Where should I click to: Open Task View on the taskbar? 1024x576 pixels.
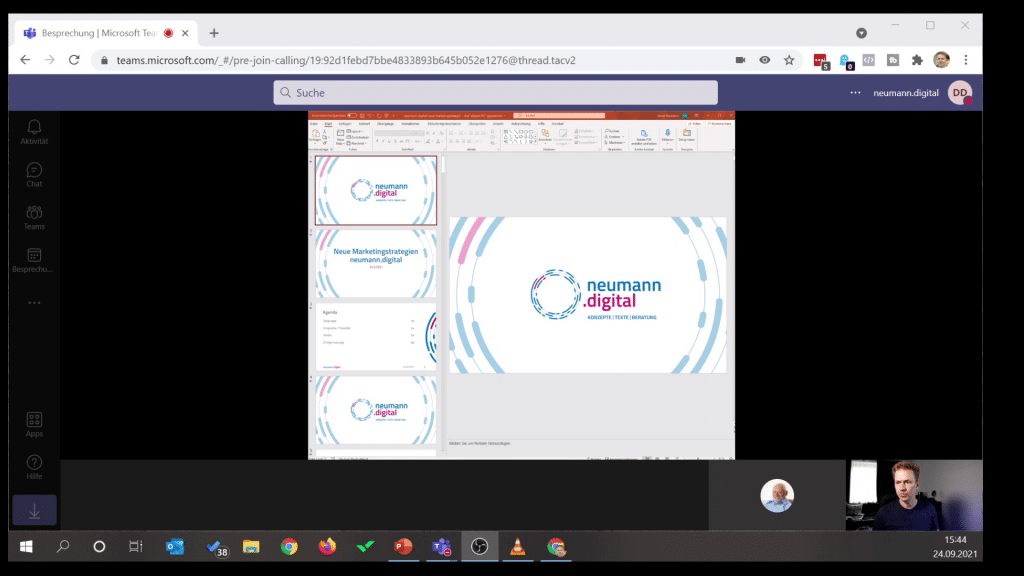[x=136, y=547]
